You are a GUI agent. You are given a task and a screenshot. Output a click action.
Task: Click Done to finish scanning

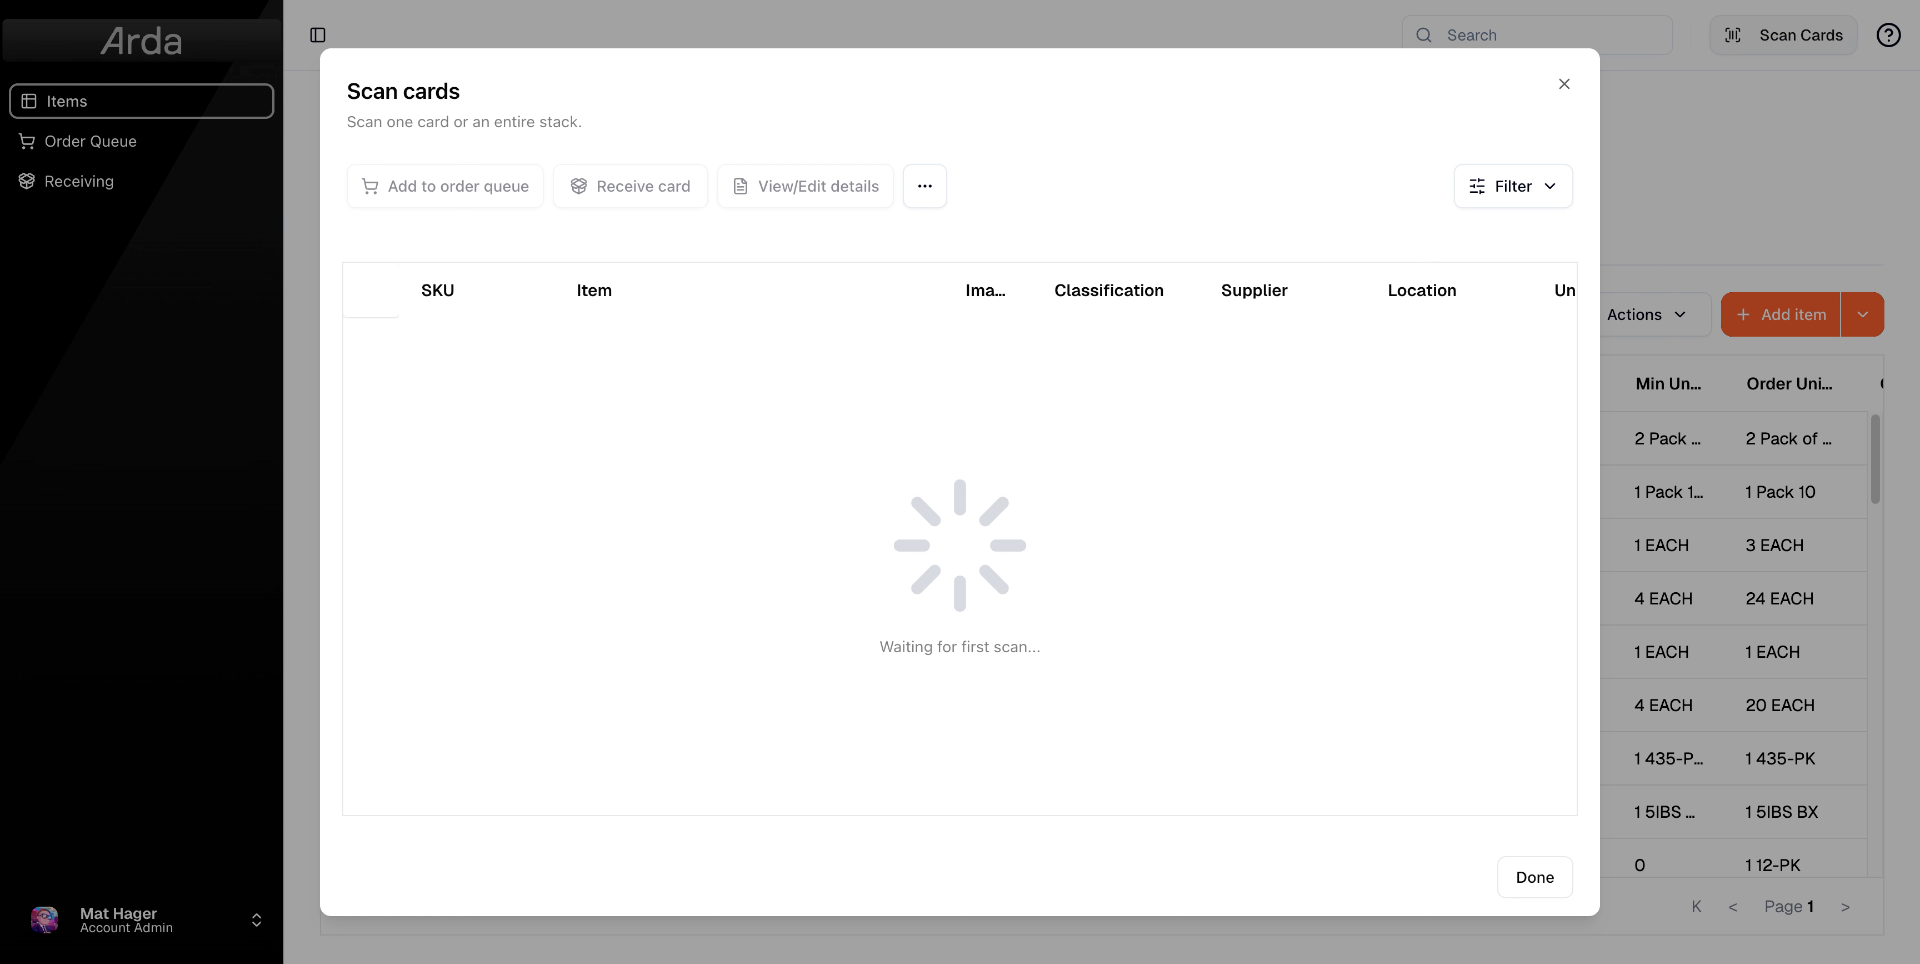(x=1535, y=877)
